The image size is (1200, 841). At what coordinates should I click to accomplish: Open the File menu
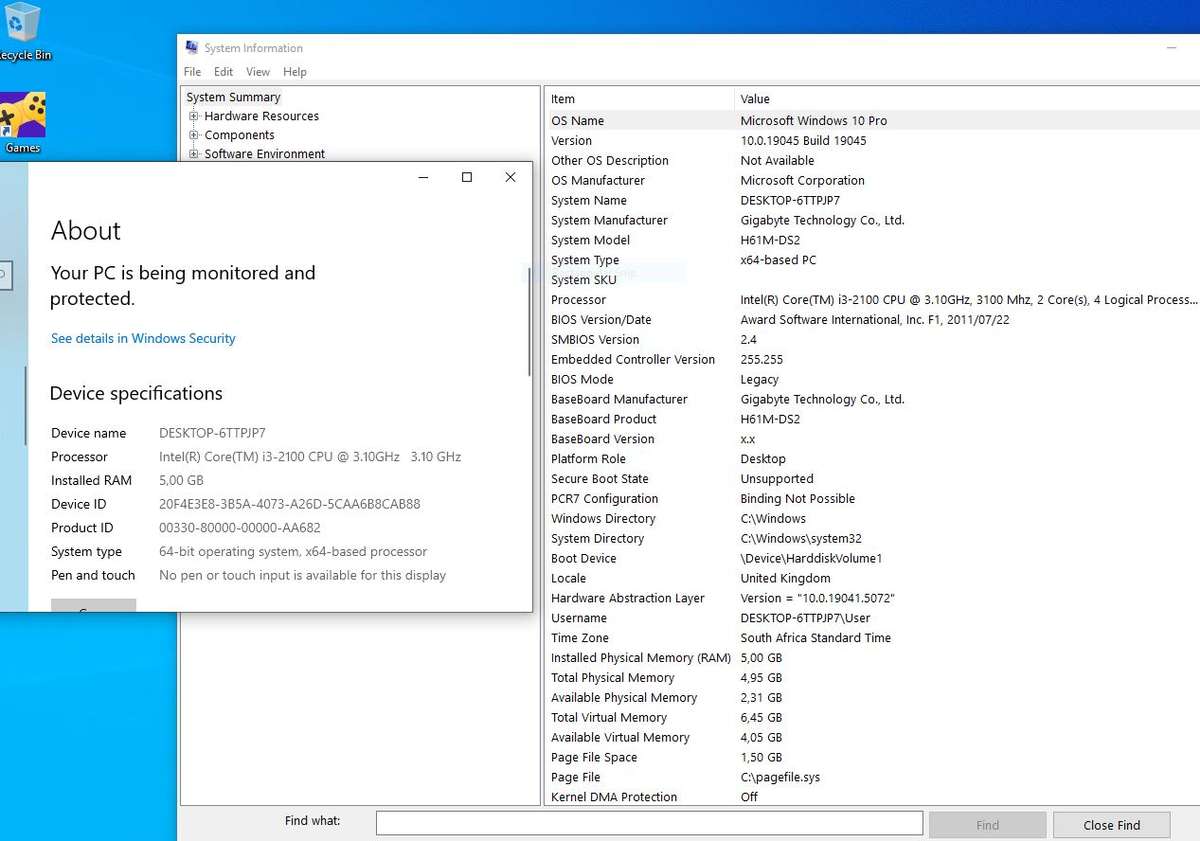193,72
